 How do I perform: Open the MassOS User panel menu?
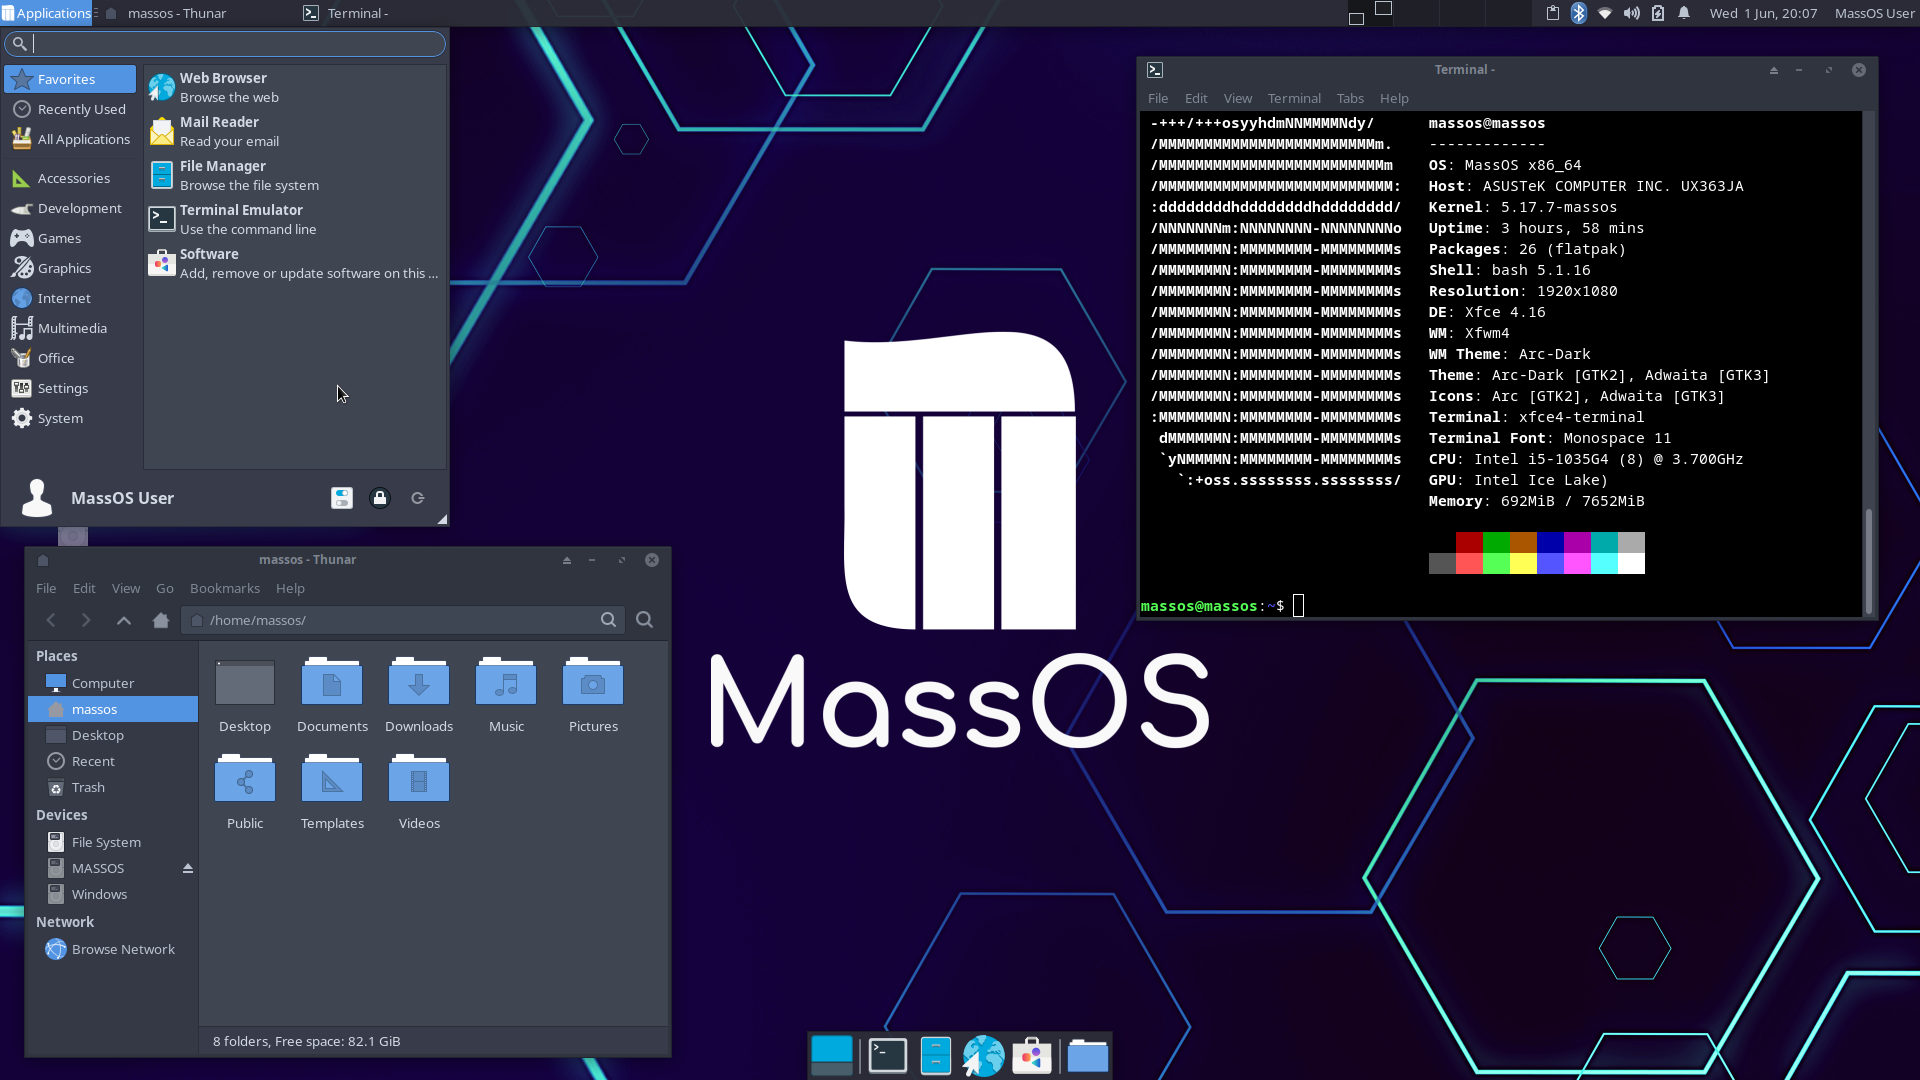(x=1874, y=13)
